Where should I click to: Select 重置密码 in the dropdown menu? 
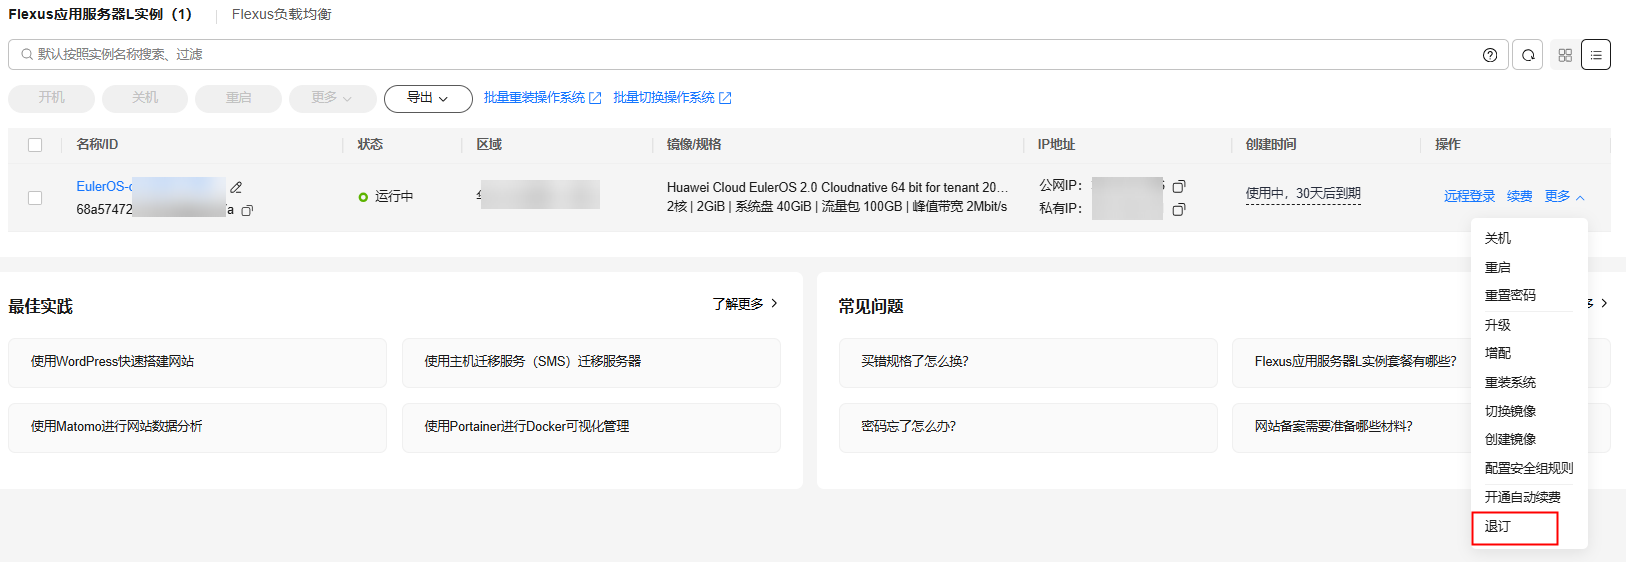(1510, 295)
